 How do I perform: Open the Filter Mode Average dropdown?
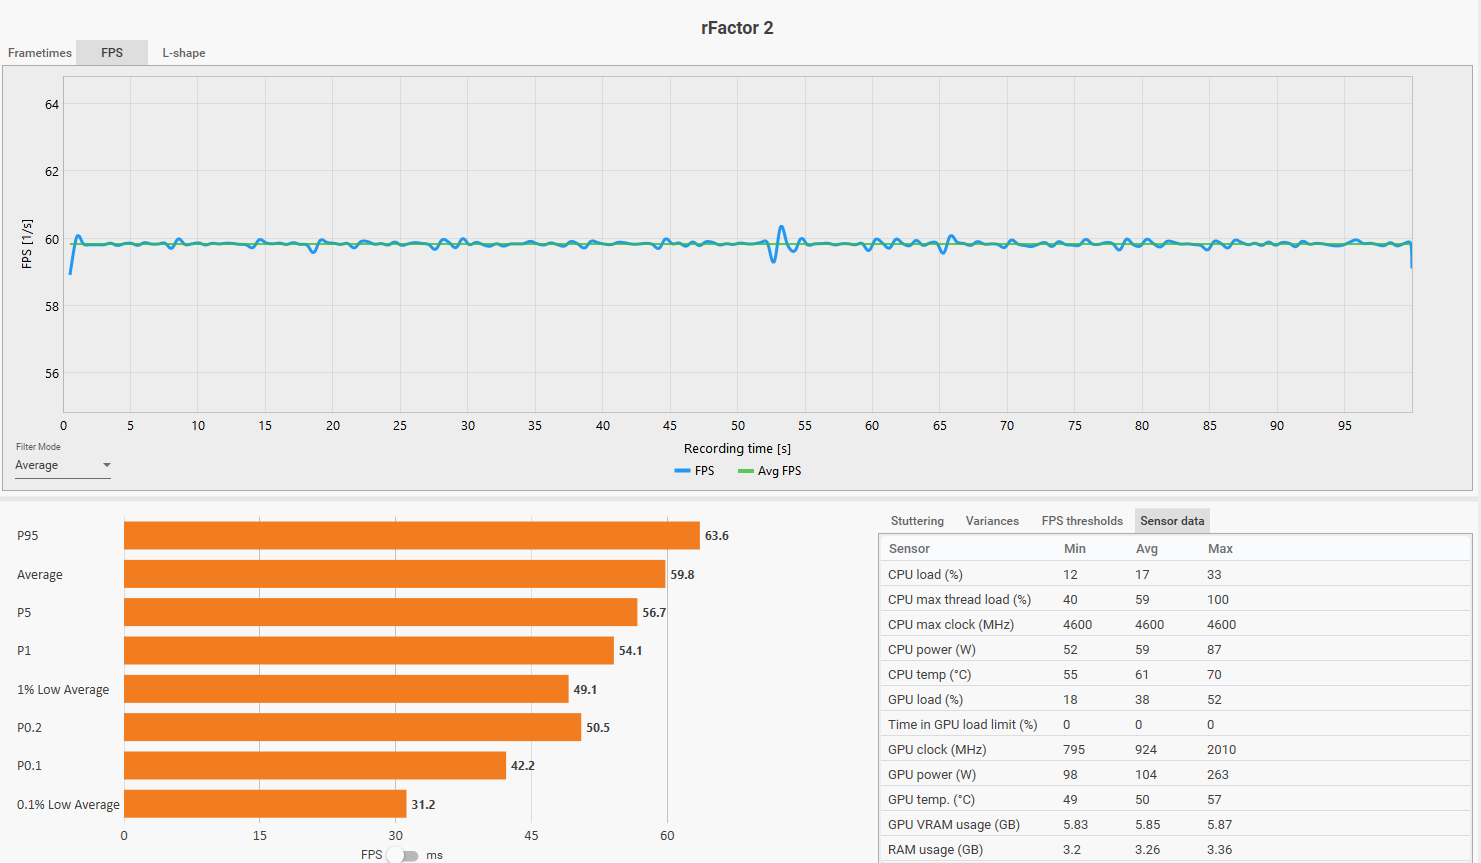[62, 465]
